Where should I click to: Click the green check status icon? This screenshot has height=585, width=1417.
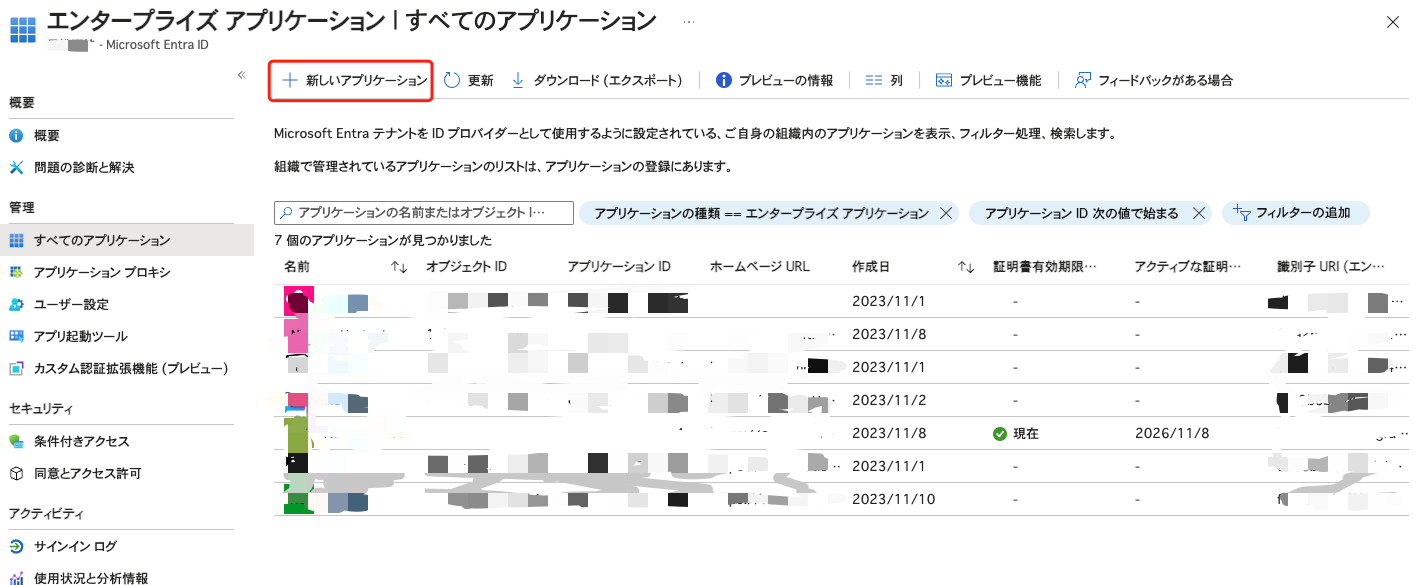click(1000, 434)
